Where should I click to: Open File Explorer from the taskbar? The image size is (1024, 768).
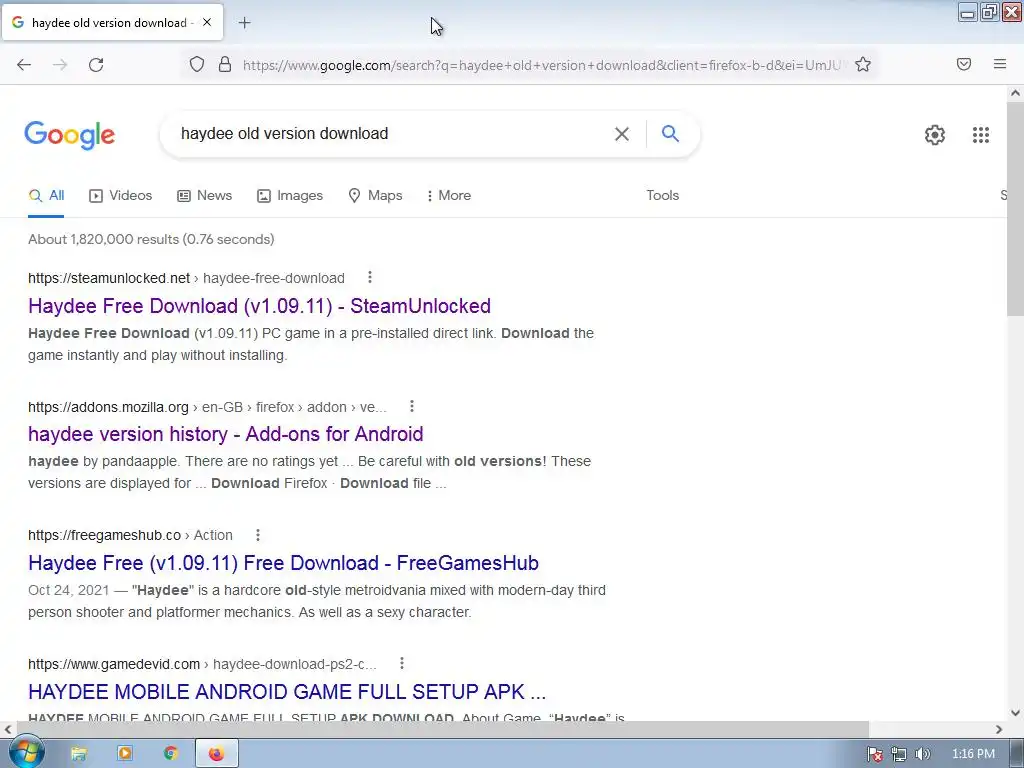tap(78, 754)
